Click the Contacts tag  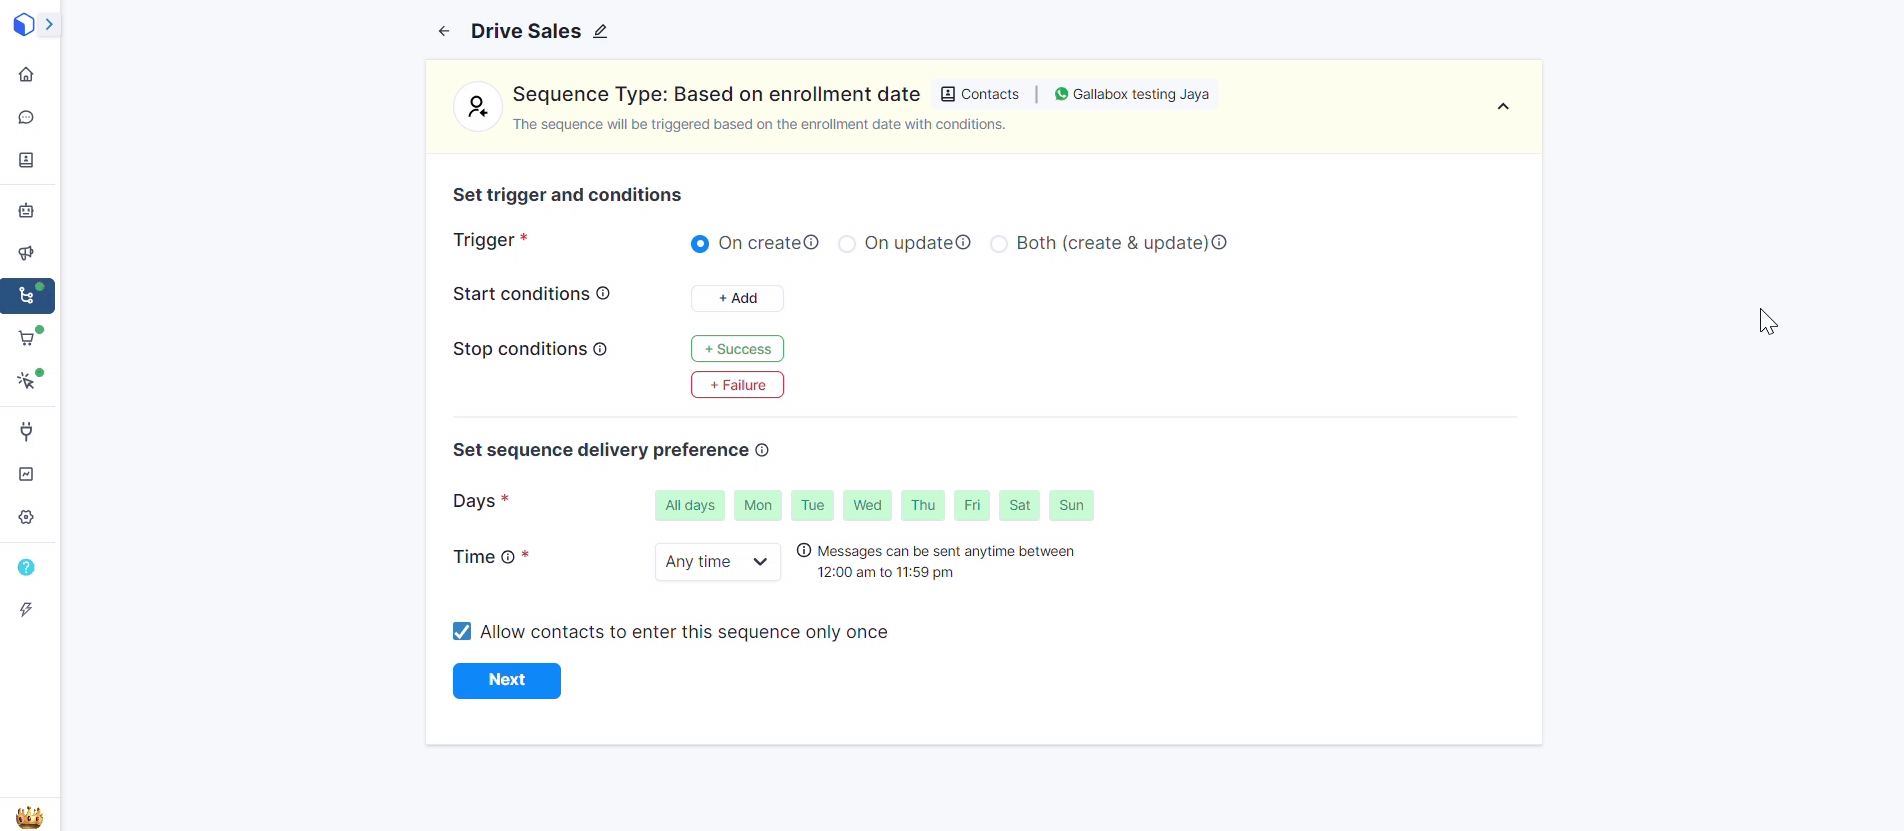tap(980, 94)
